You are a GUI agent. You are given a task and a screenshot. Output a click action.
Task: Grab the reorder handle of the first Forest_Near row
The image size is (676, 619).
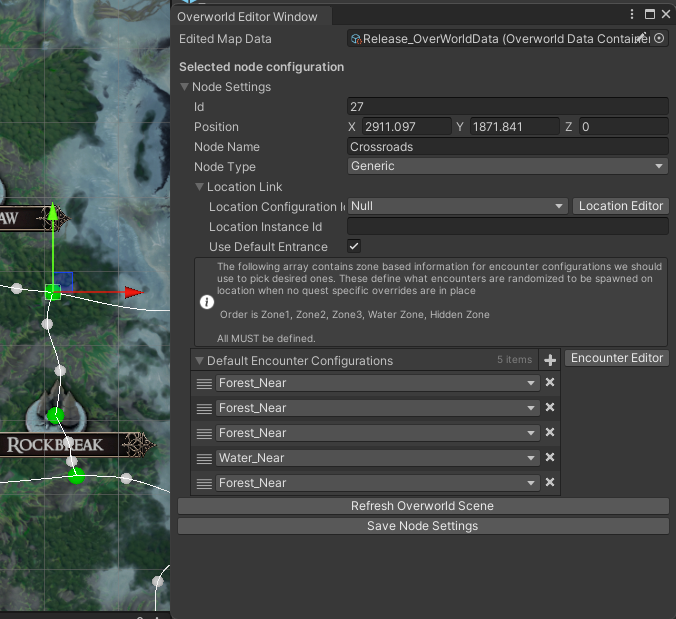coord(204,383)
